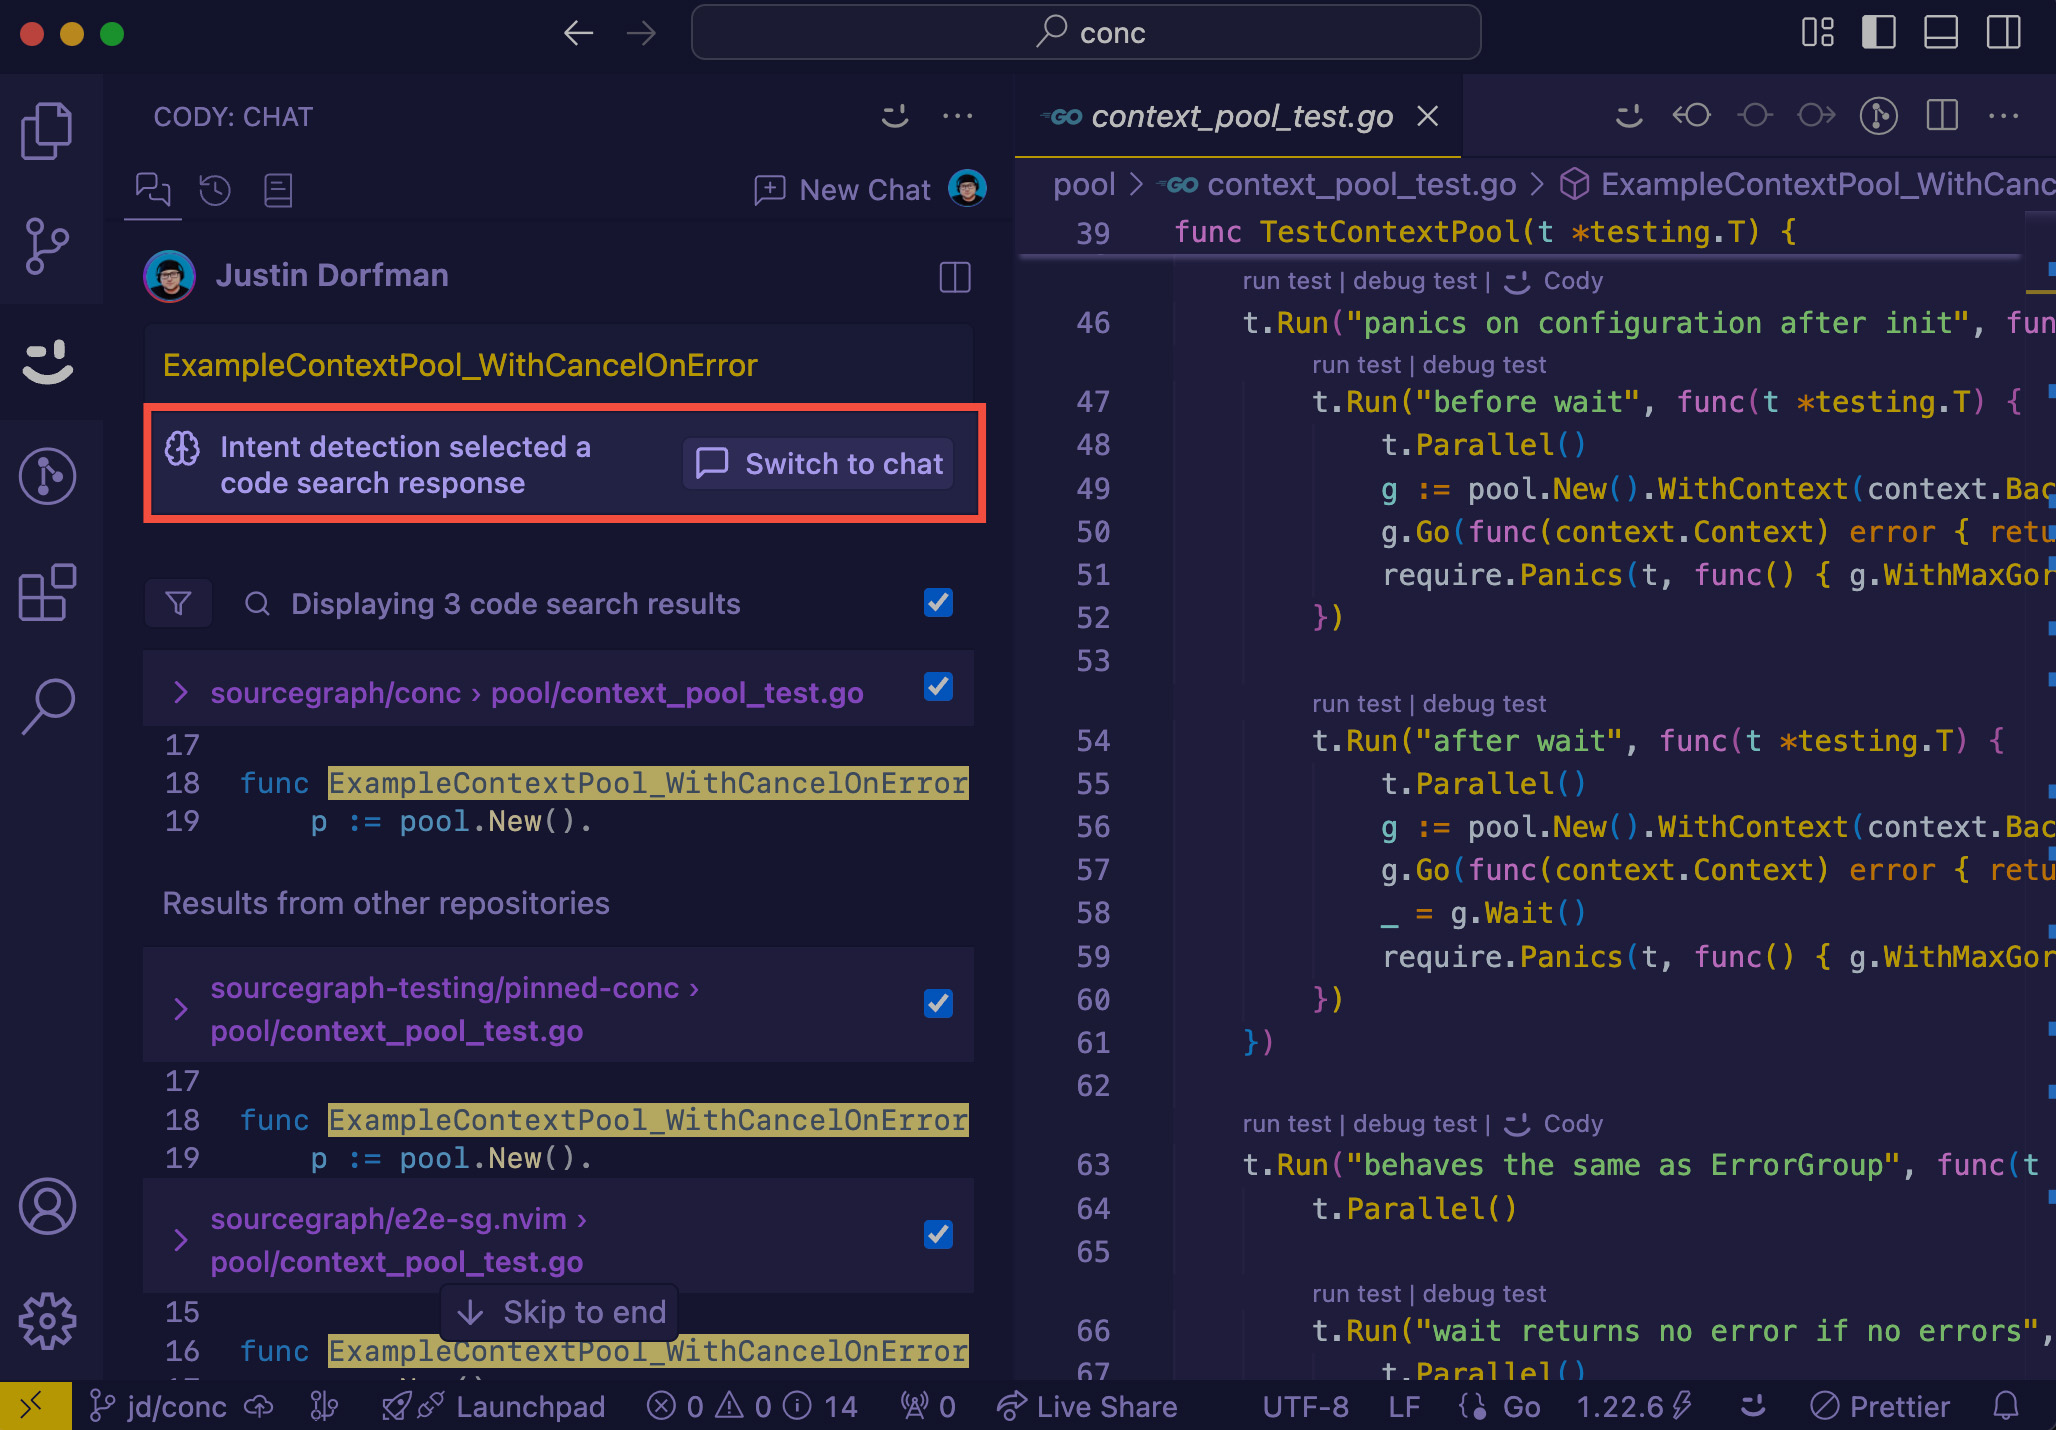Click the conc search field at top
This screenshot has height=1430, width=2056.
click(1085, 32)
